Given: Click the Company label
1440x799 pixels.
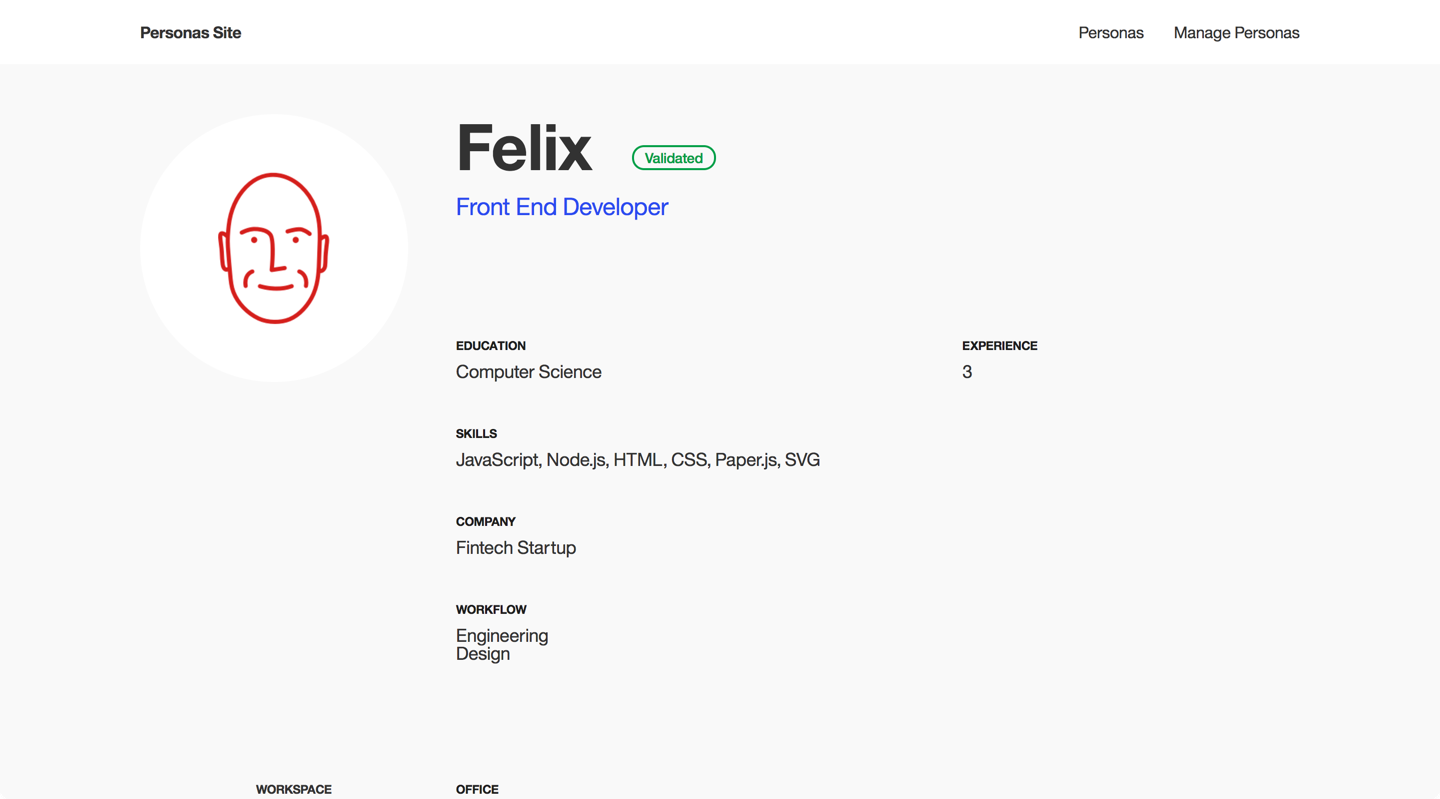Looking at the screenshot, I should click(x=485, y=522).
